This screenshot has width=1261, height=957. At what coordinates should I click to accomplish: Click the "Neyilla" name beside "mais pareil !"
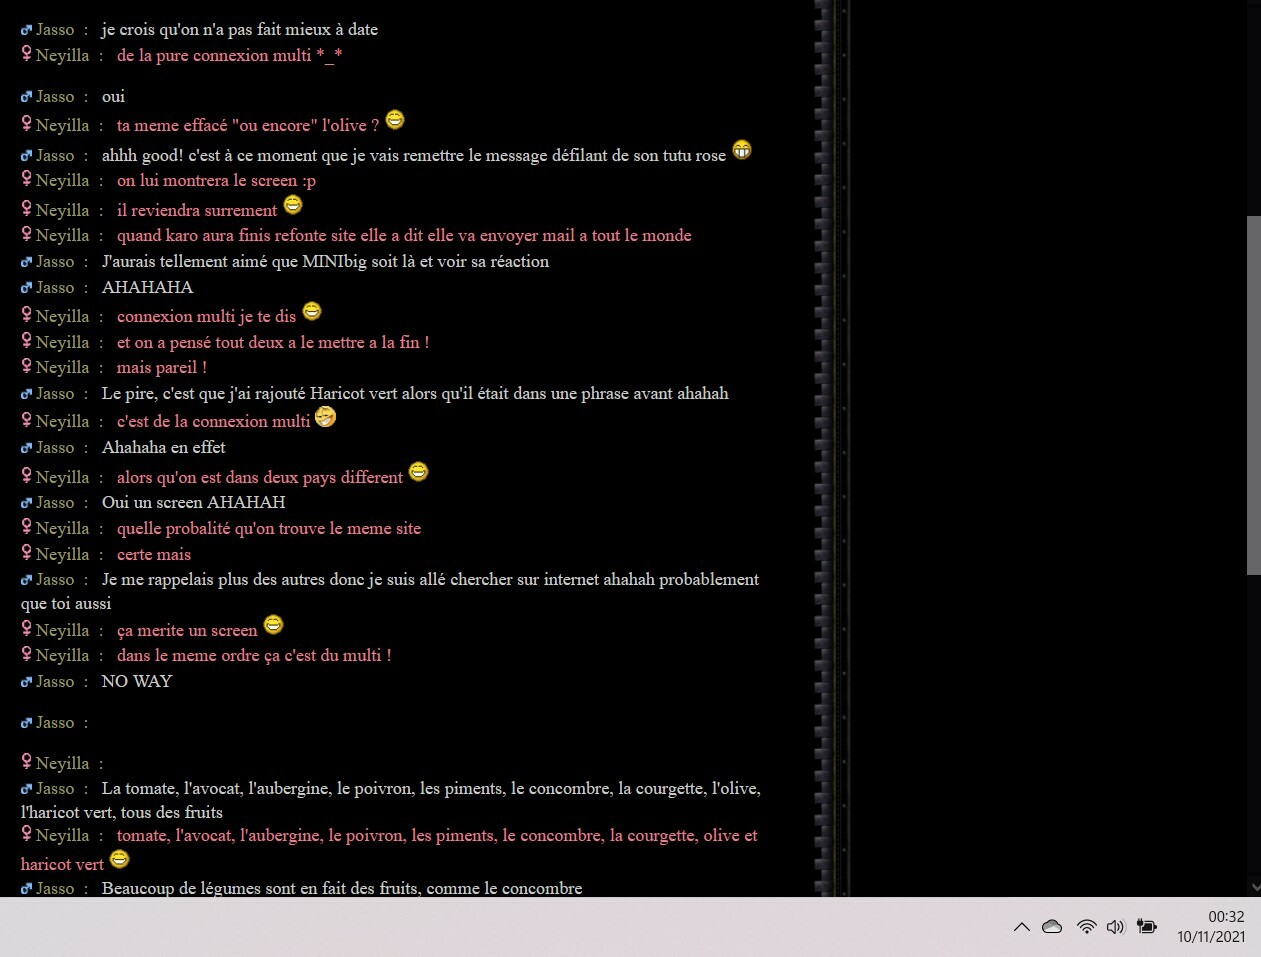click(x=62, y=368)
